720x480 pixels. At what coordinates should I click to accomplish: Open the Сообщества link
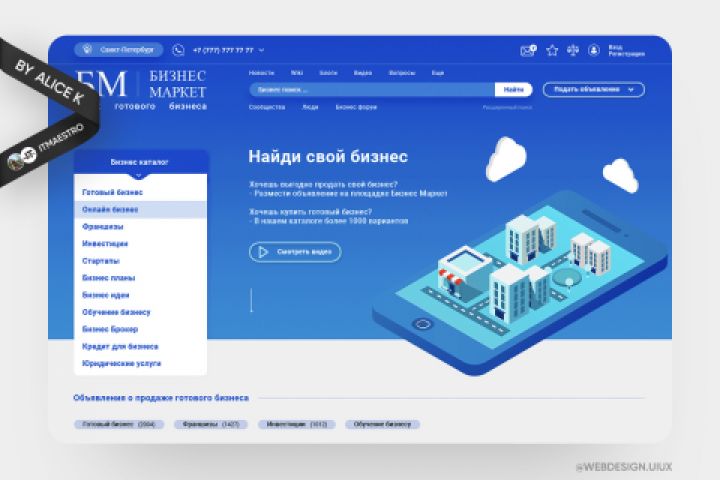click(x=267, y=107)
